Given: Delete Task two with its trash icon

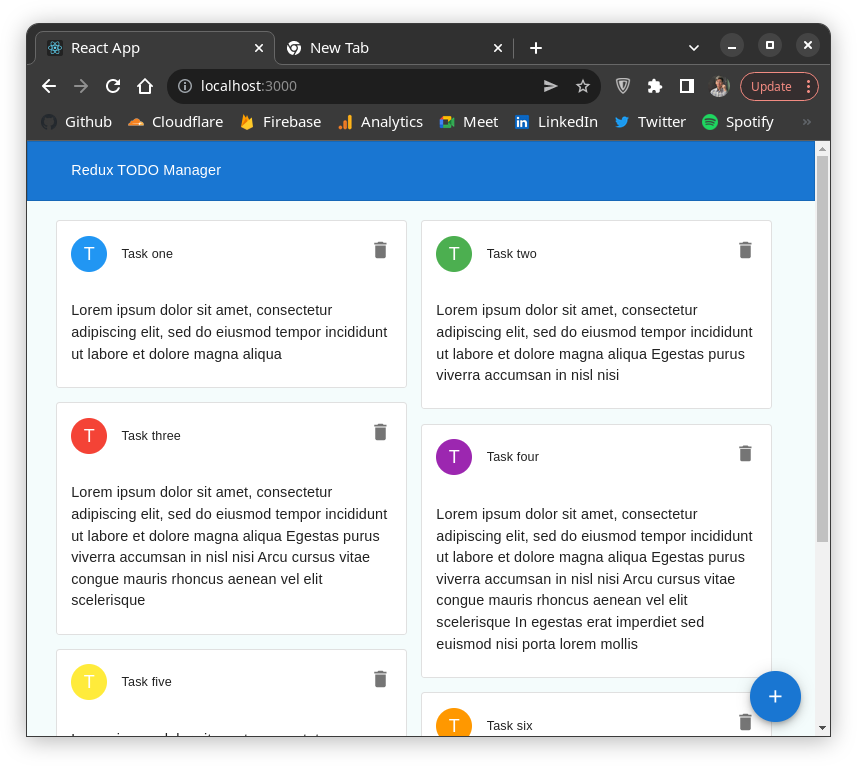Looking at the screenshot, I should [x=745, y=250].
